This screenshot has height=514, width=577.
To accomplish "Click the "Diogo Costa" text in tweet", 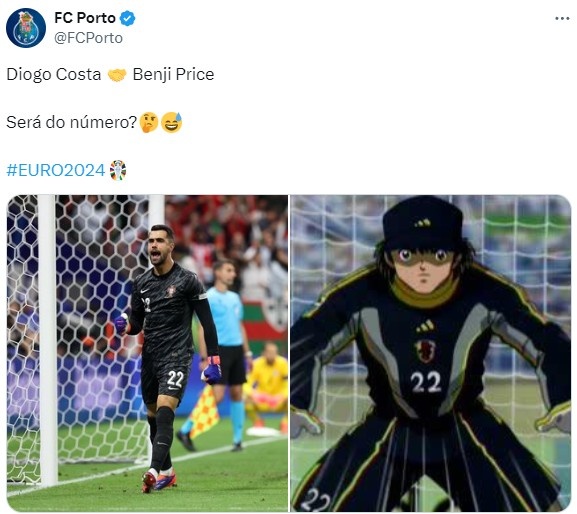I will 54,74.
